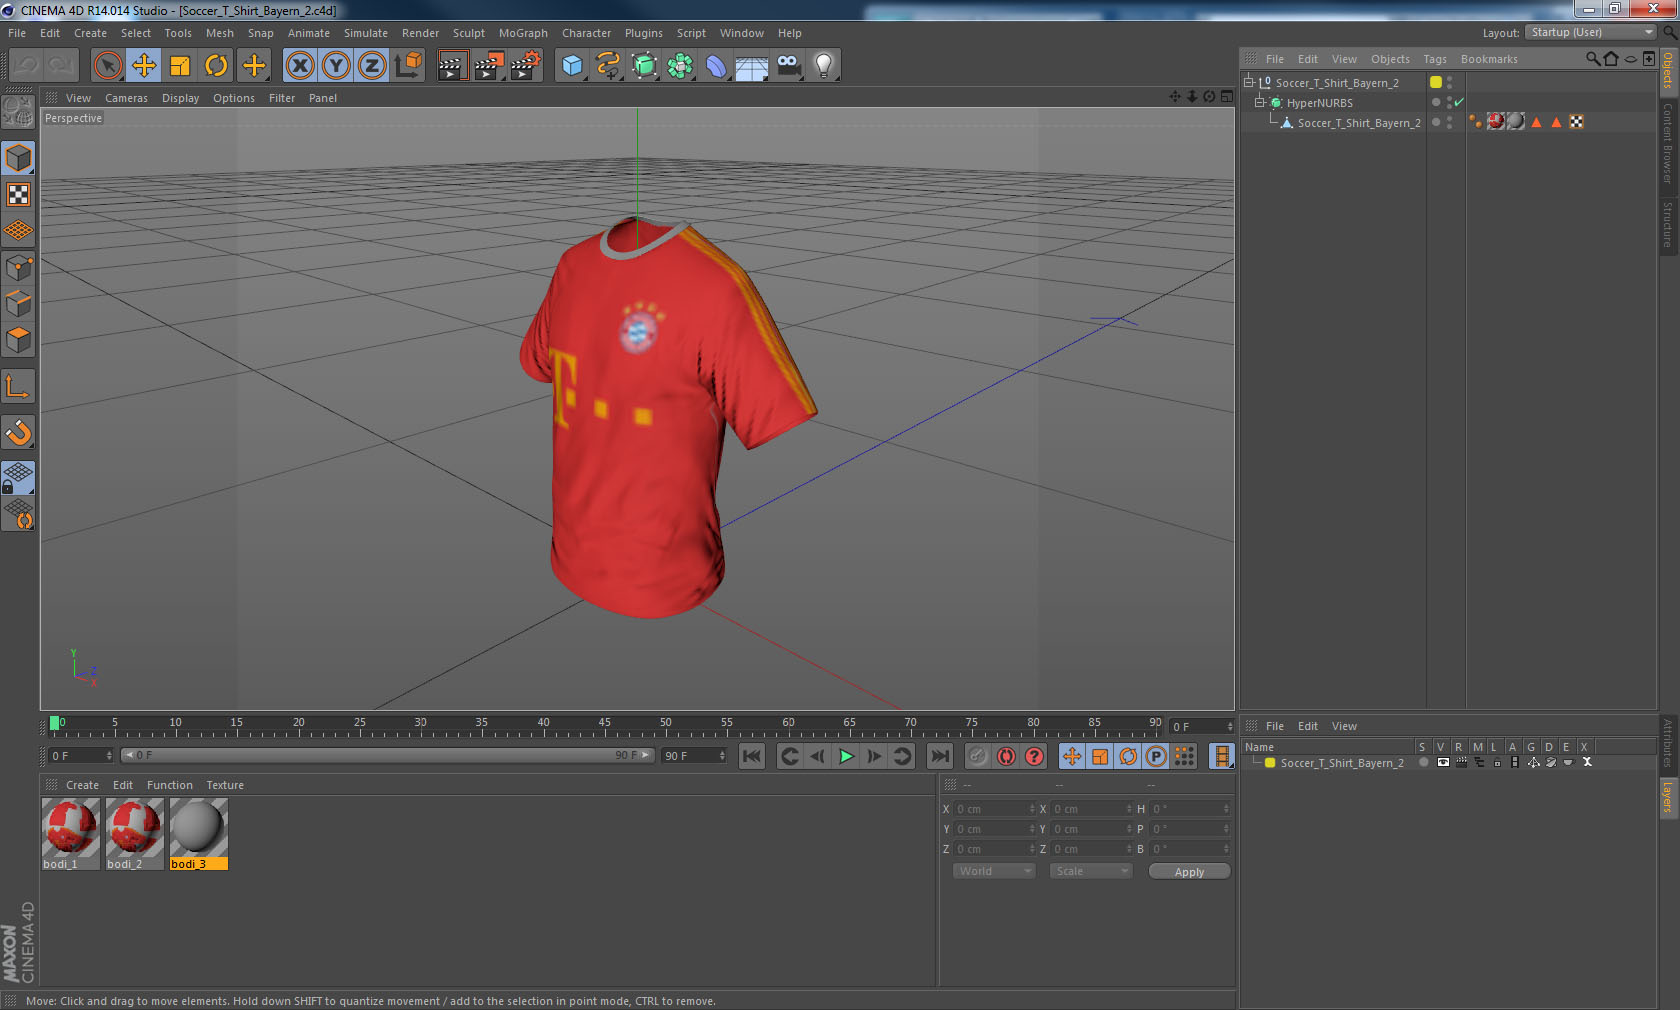Switch to Model mode in the left palette

pyautogui.click(x=18, y=158)
